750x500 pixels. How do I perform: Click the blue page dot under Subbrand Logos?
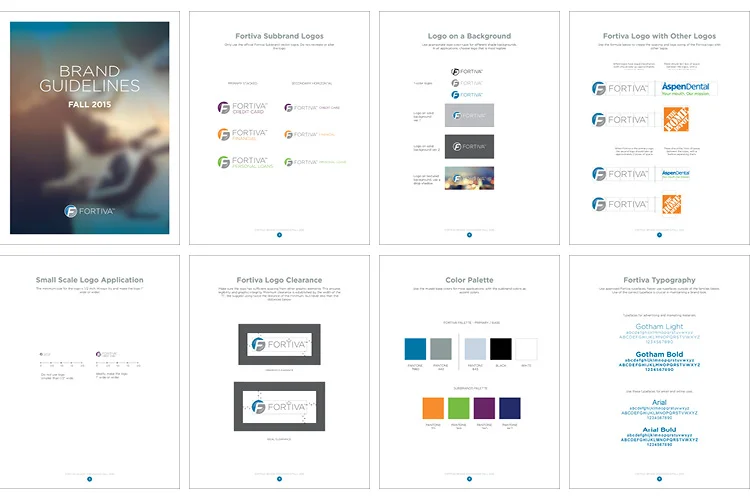point(279,235)
